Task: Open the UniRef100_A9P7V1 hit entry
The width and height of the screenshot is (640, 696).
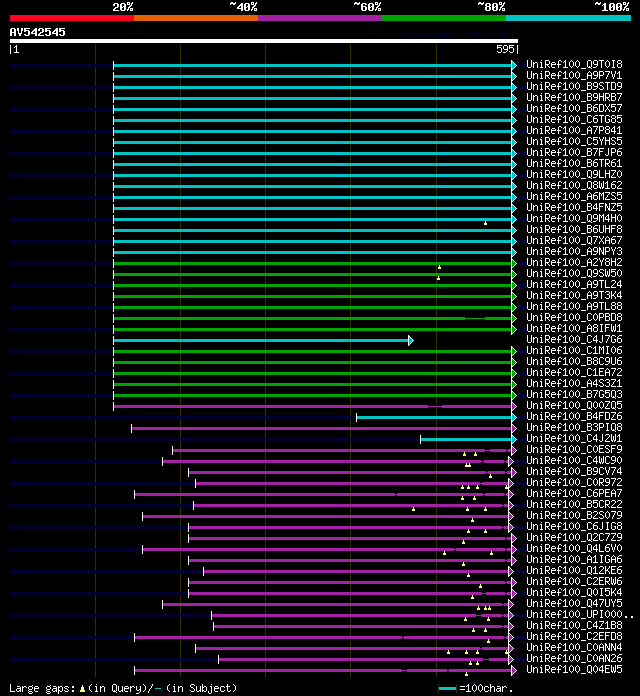Action: pos(574,76)
